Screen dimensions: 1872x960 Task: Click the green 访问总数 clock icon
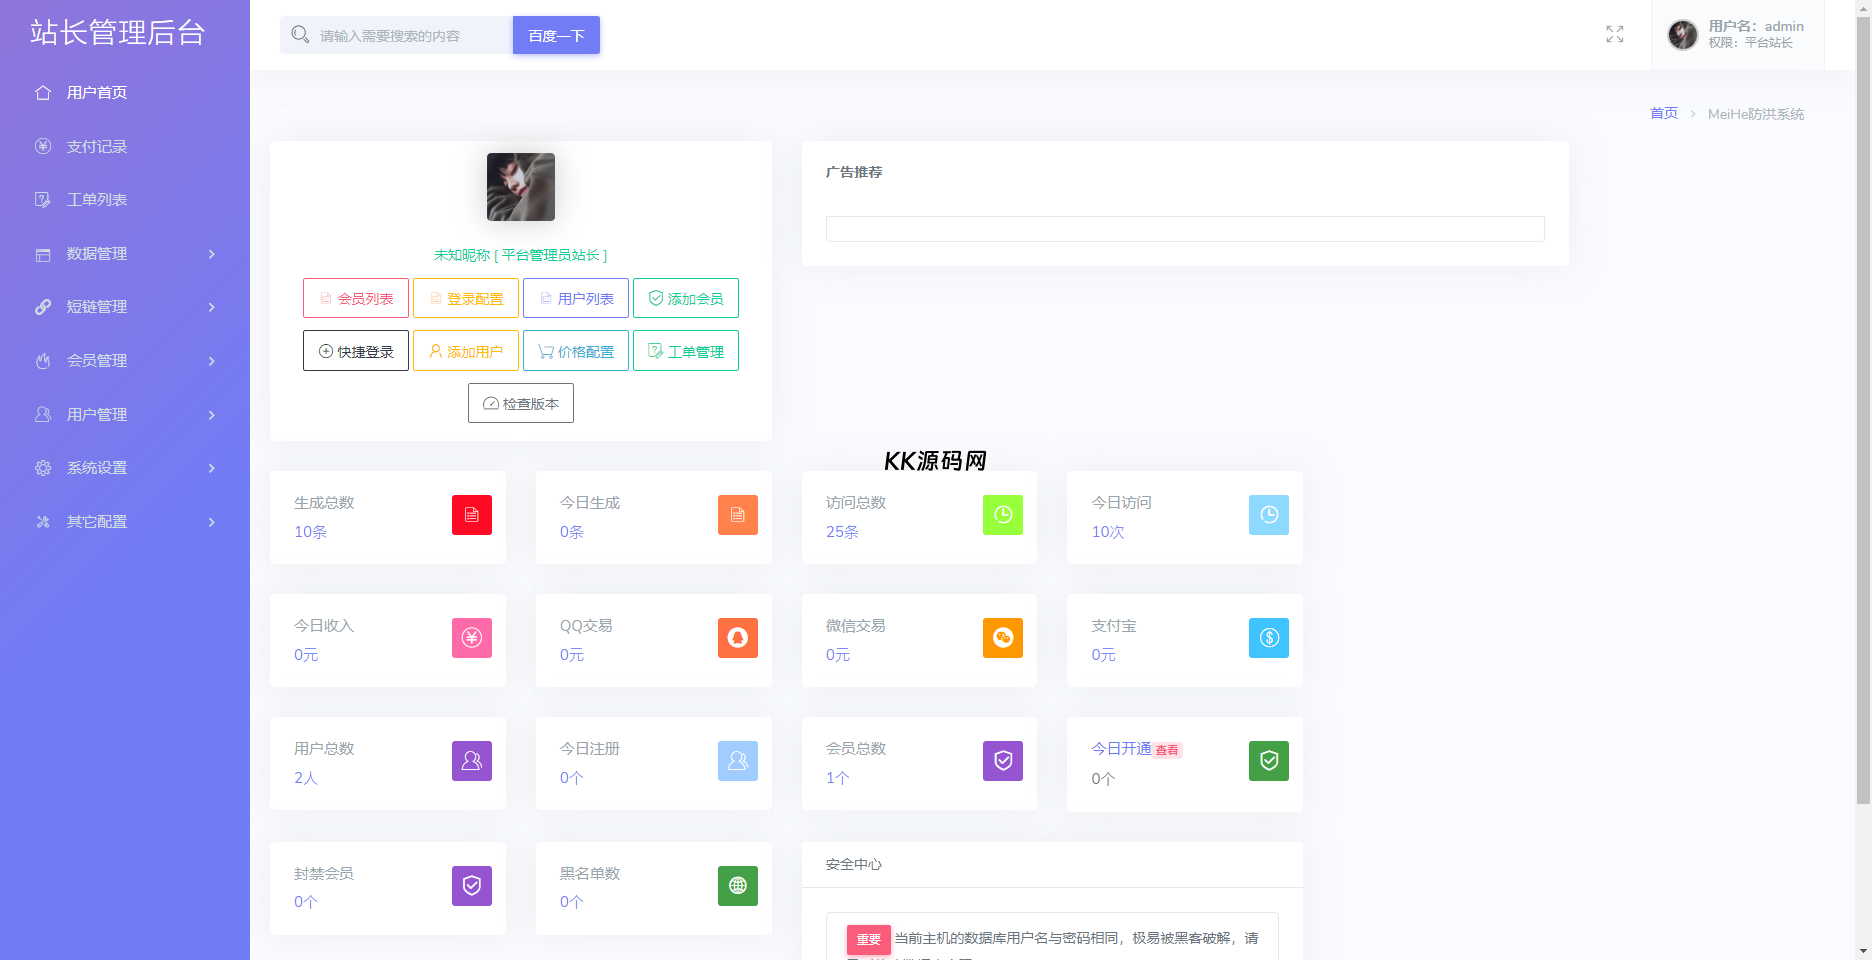click(1003, 515)
